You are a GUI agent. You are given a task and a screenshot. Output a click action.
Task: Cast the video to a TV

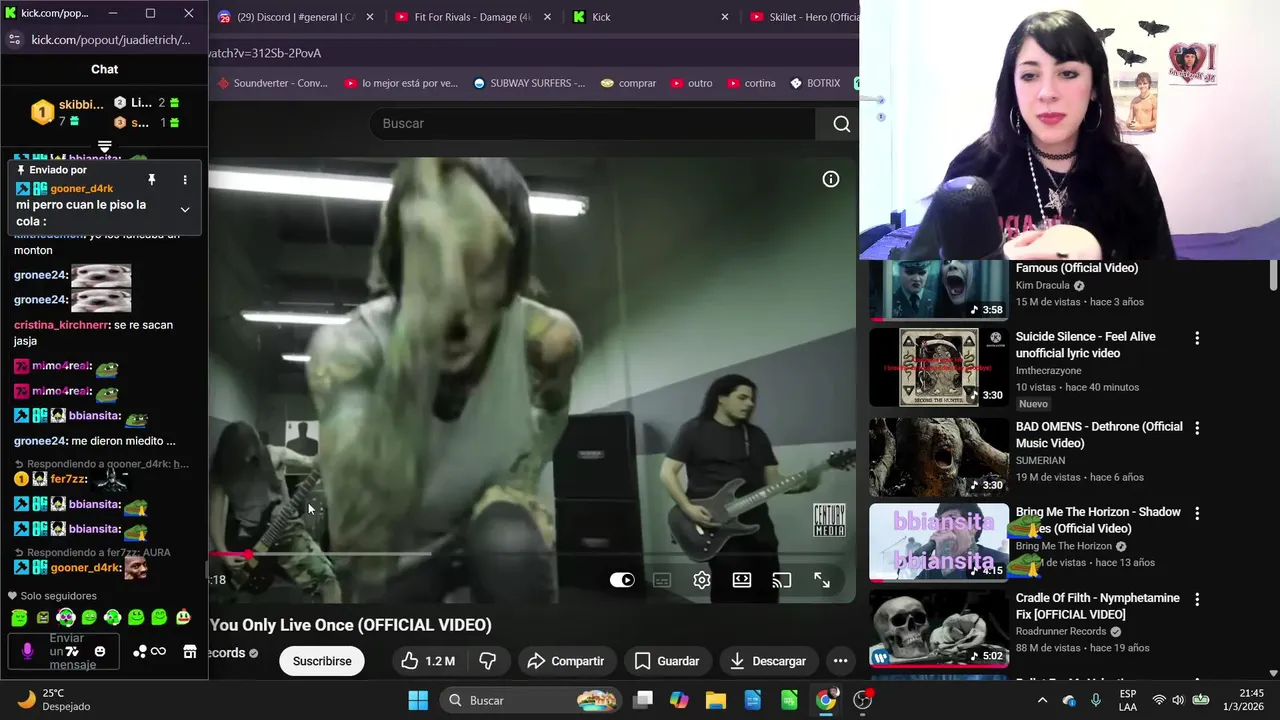[x=782, y=580]
